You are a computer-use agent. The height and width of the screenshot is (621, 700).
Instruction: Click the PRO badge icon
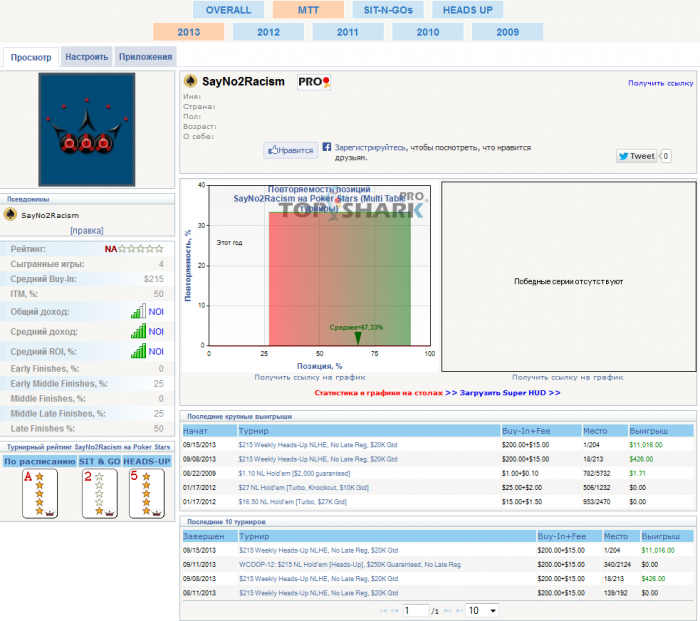pos(314,82)
